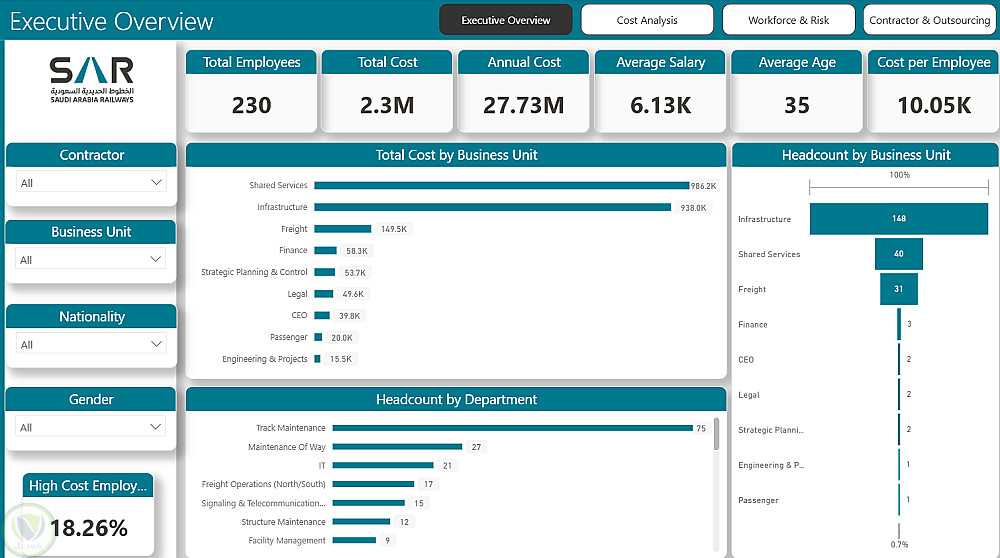Click the Finance funnel segment
Viewport: 1000px width, 558px height.
click(899, 324)
